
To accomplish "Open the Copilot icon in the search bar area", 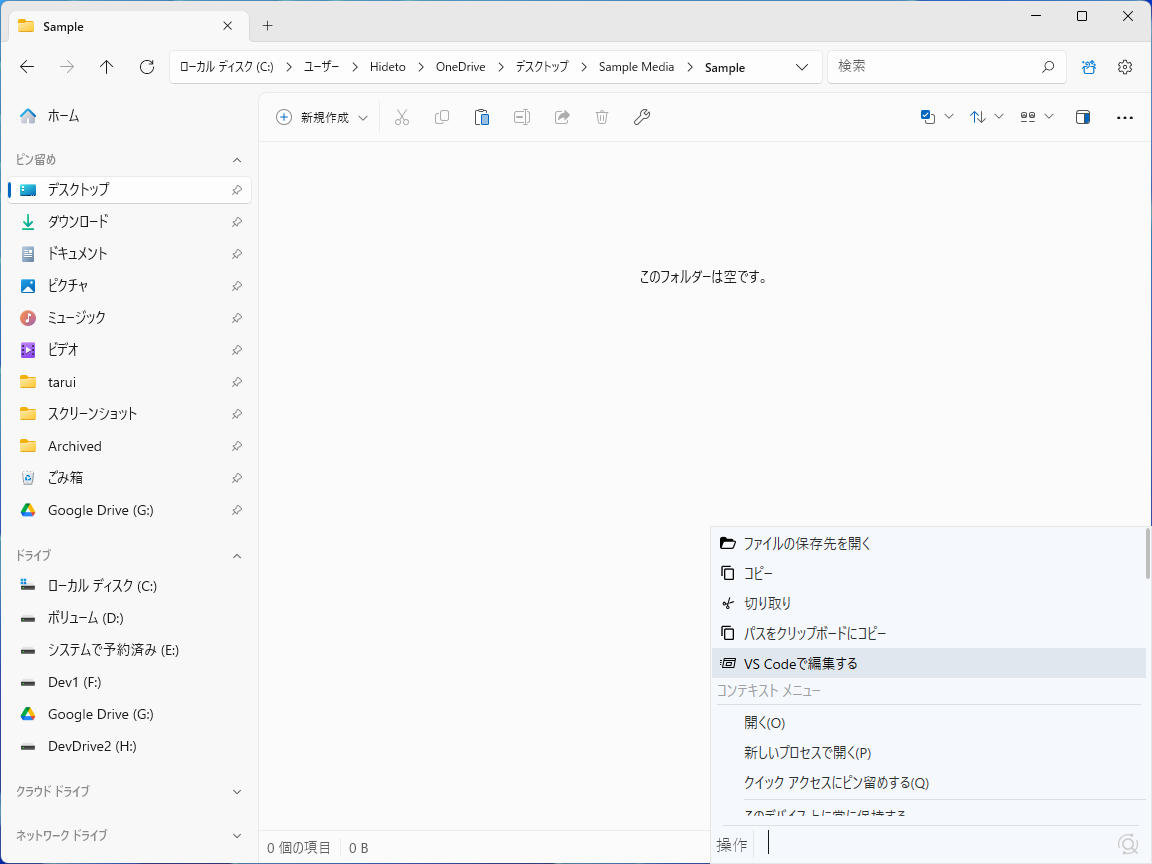I will (1088, 67).
